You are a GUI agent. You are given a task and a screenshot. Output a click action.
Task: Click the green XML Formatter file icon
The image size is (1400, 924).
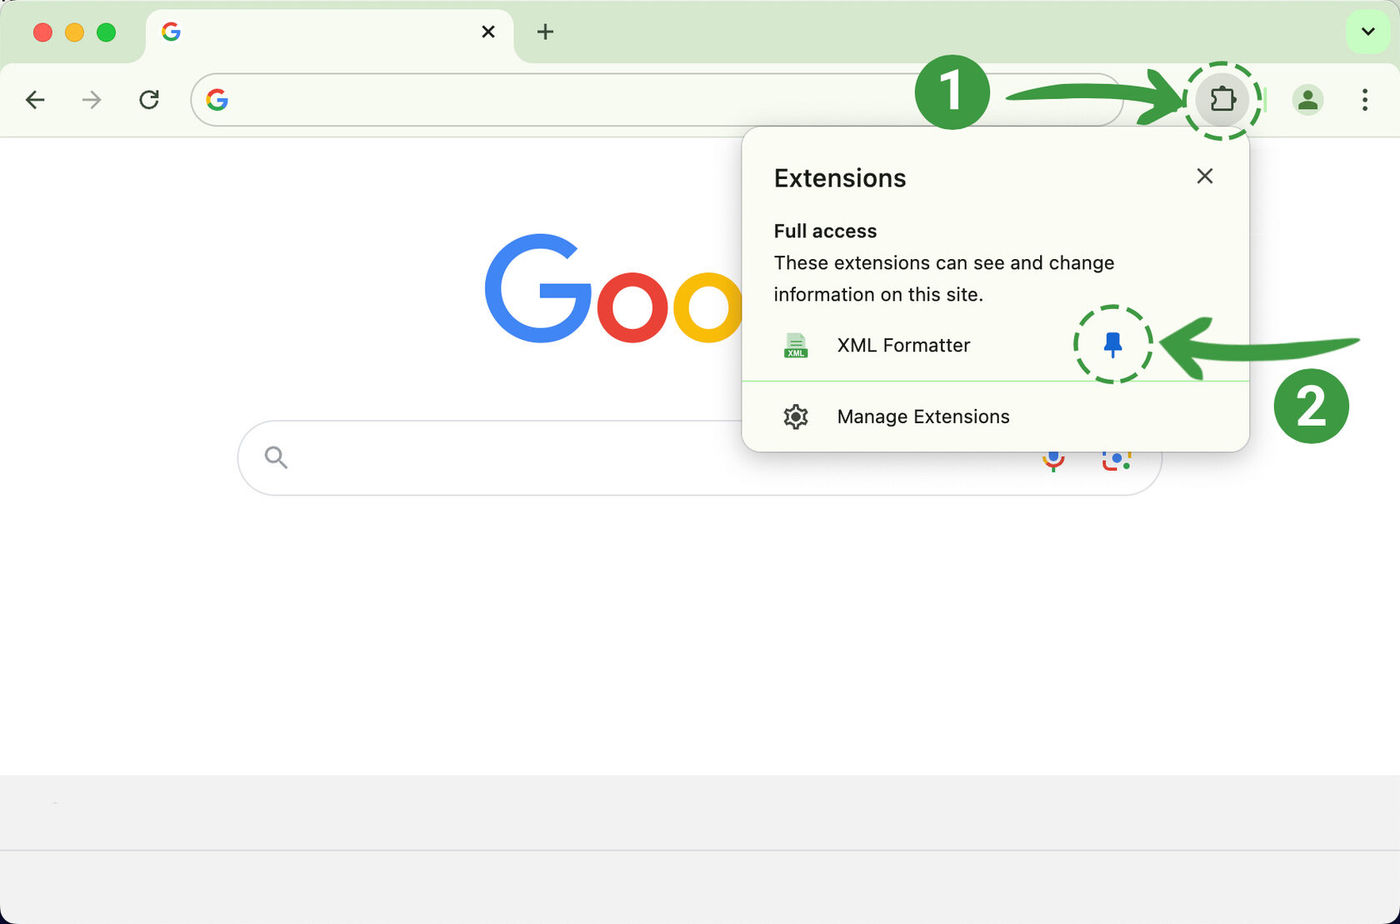click(x=796, y=345)
